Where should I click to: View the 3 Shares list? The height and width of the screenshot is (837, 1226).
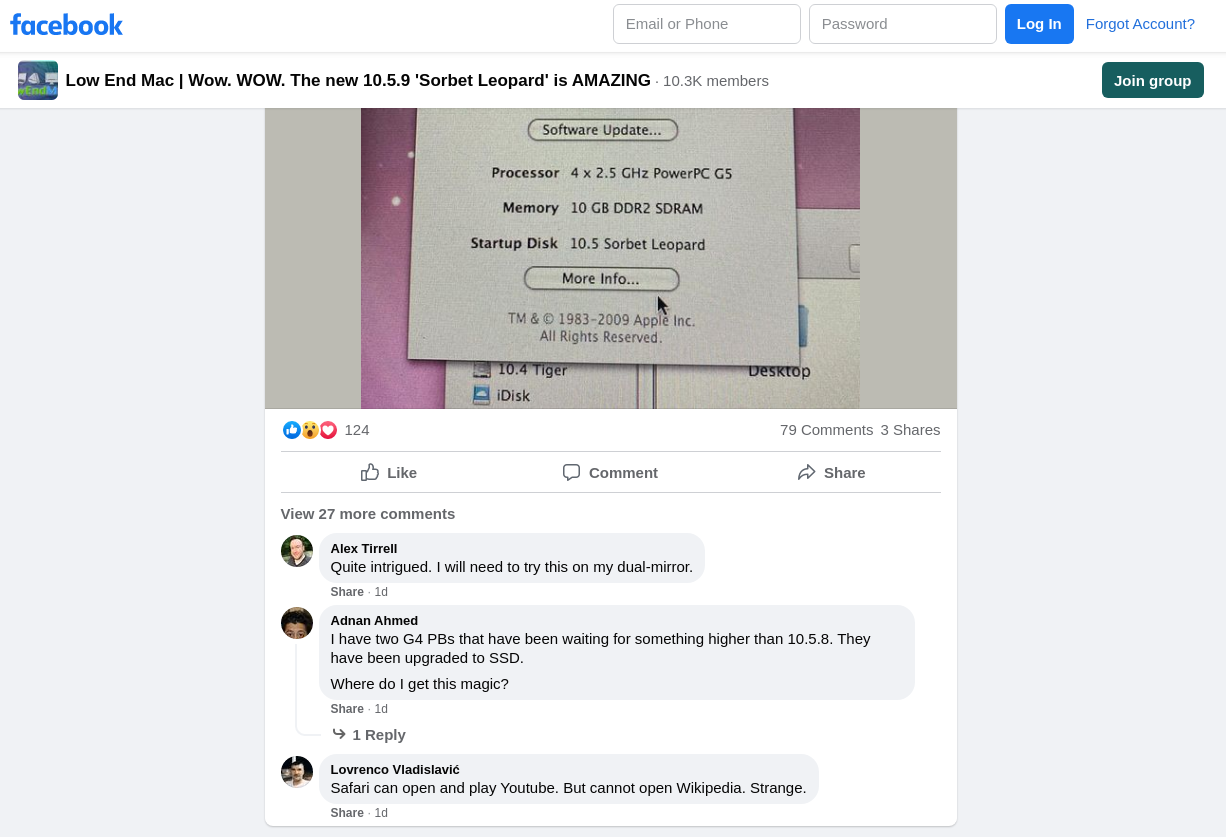pyautogui.click(x=910, y=430)
